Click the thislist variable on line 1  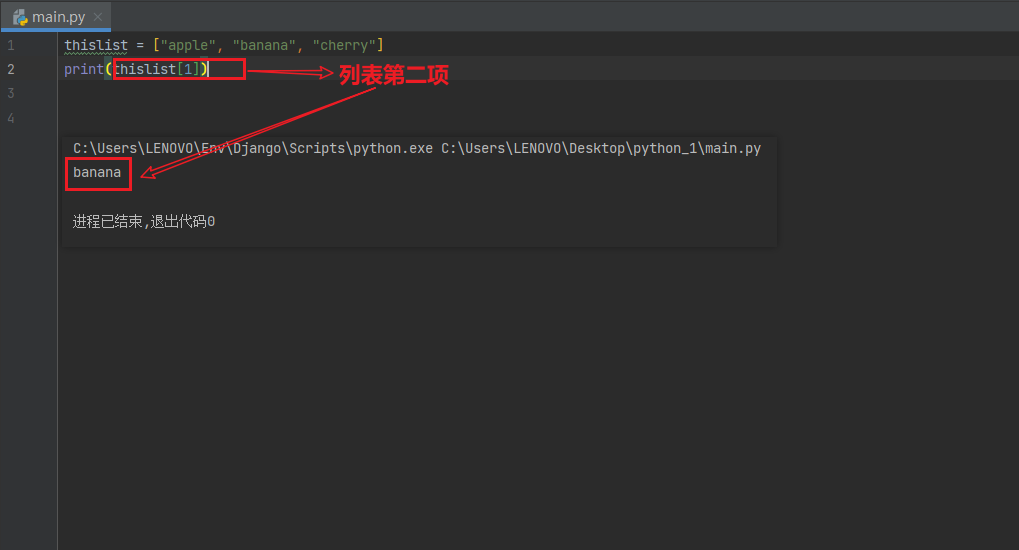[x=96, y=46]
